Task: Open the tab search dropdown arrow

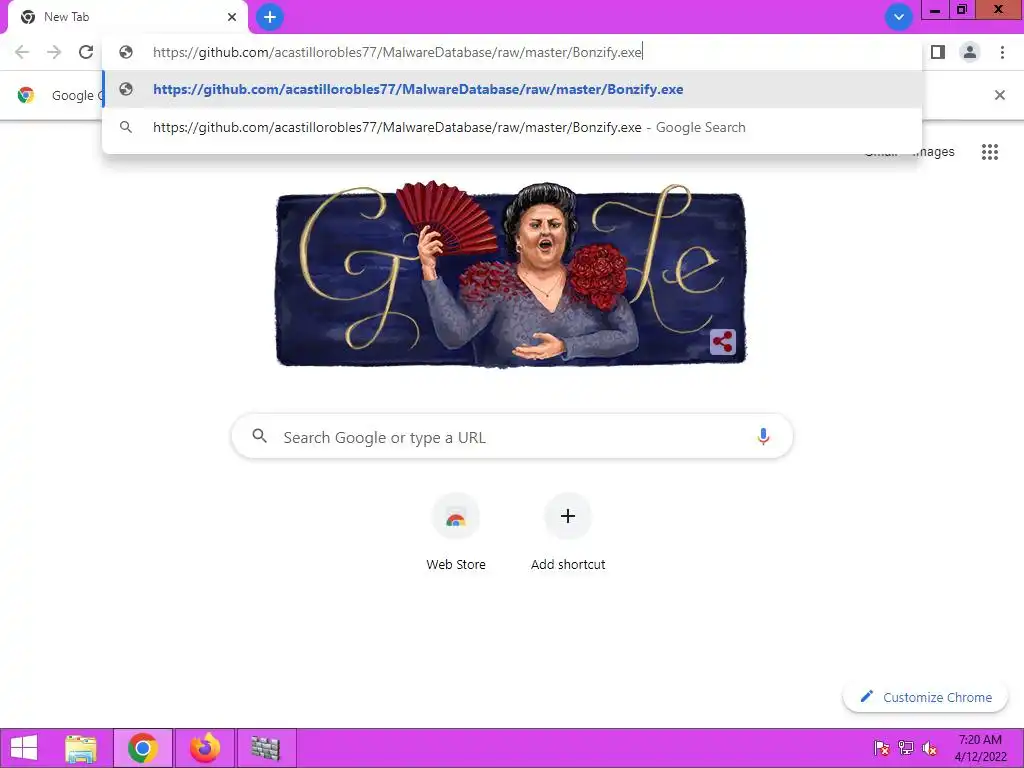Action: 899,17
